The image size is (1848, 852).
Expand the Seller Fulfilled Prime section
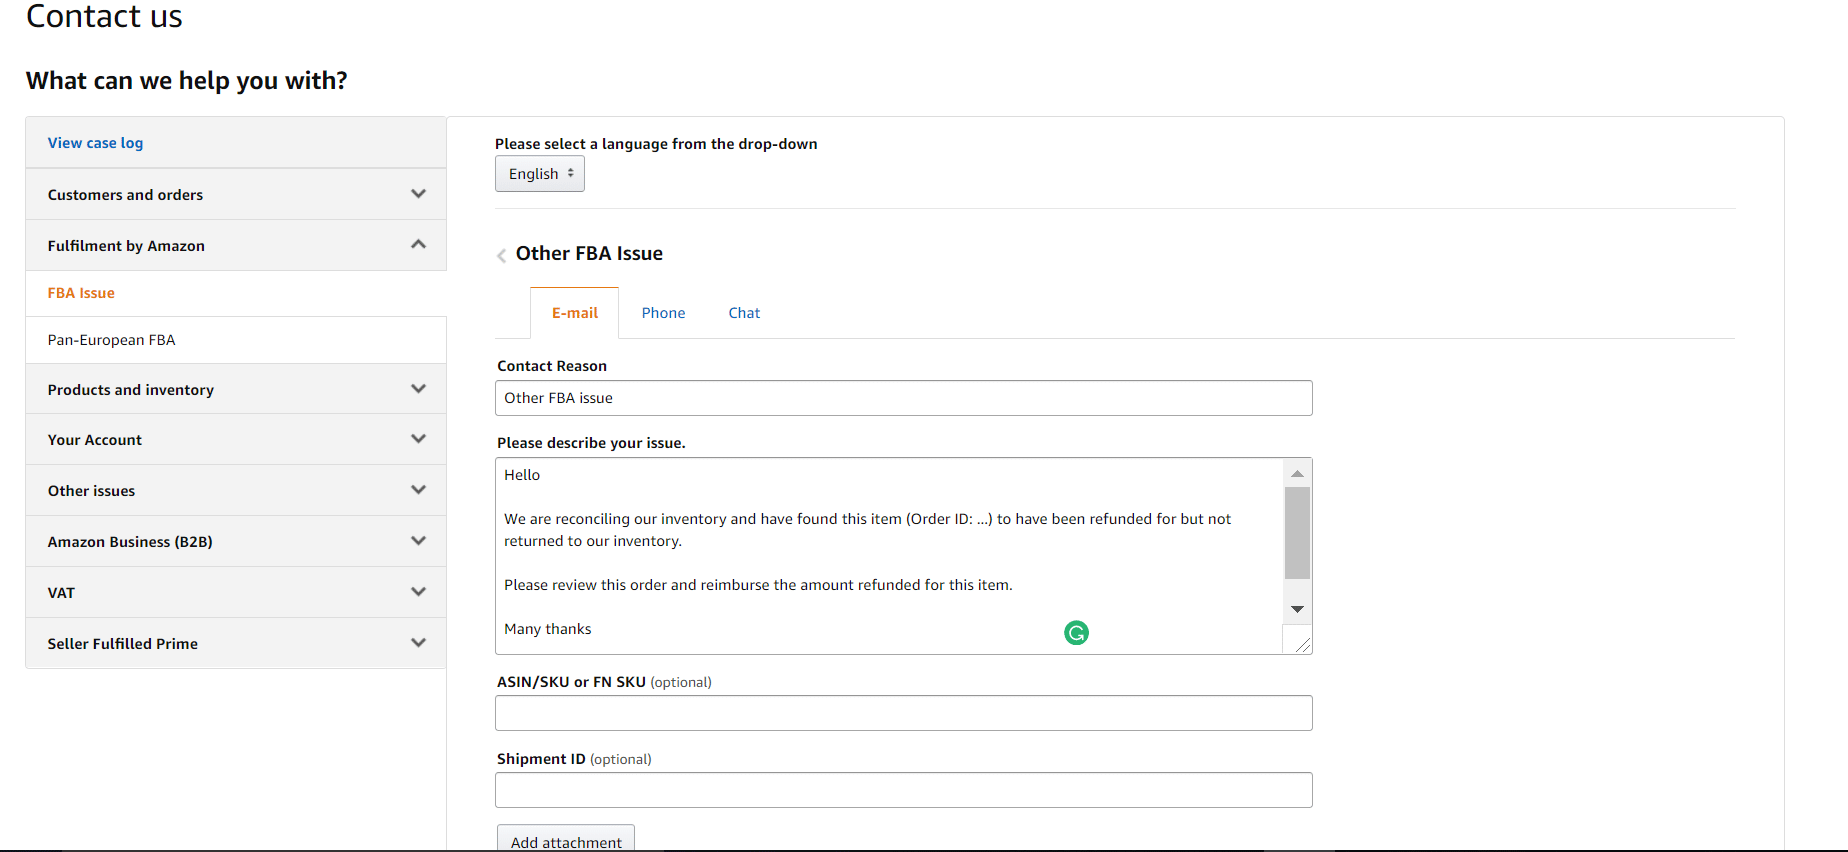point(418,643)
